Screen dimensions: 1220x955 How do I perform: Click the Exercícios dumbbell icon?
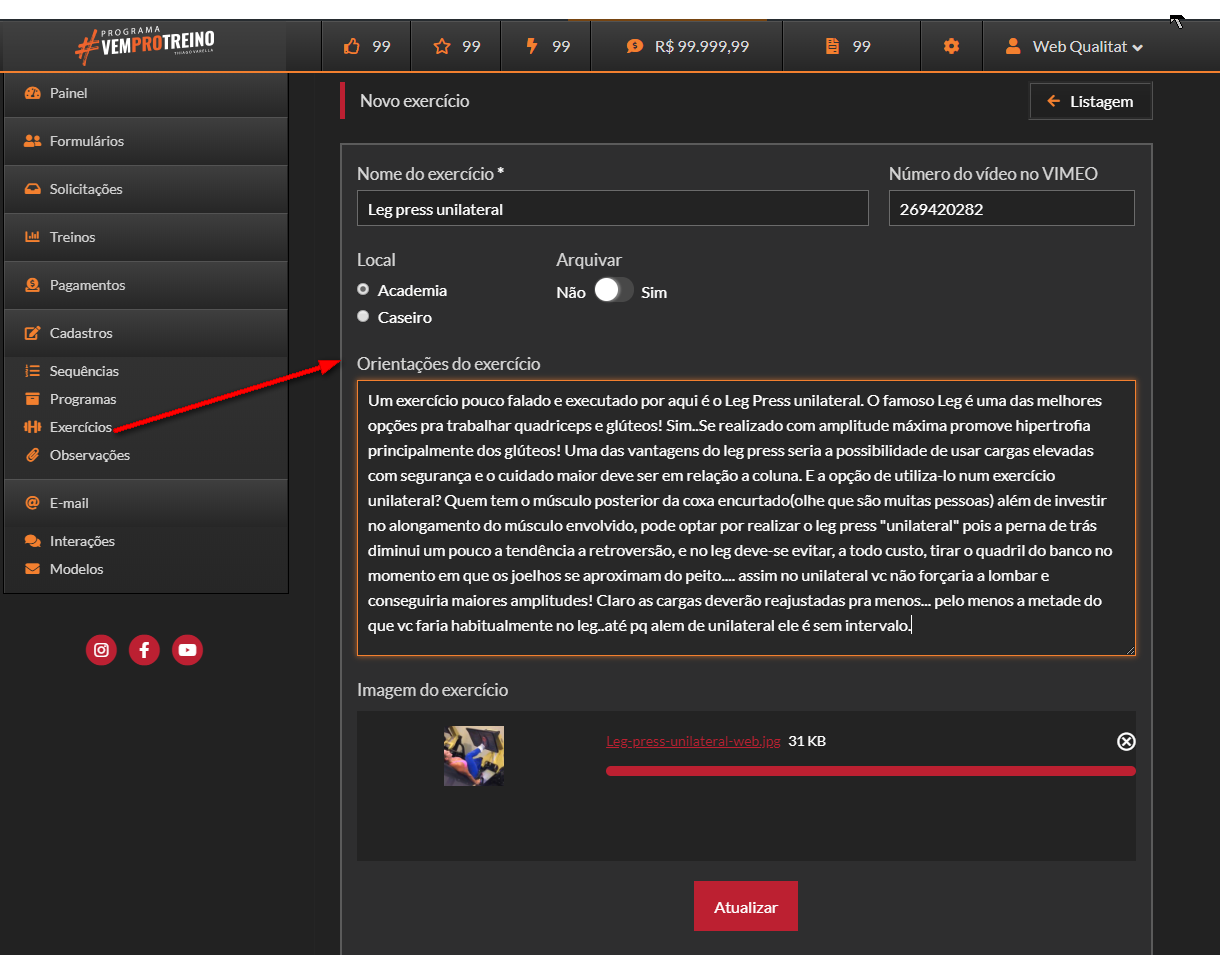click(x=32, y=427)
